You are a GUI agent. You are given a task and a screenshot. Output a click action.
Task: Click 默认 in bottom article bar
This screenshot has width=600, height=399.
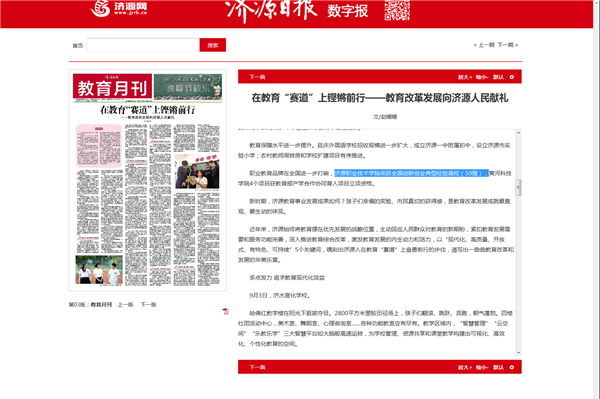point(498,368)
